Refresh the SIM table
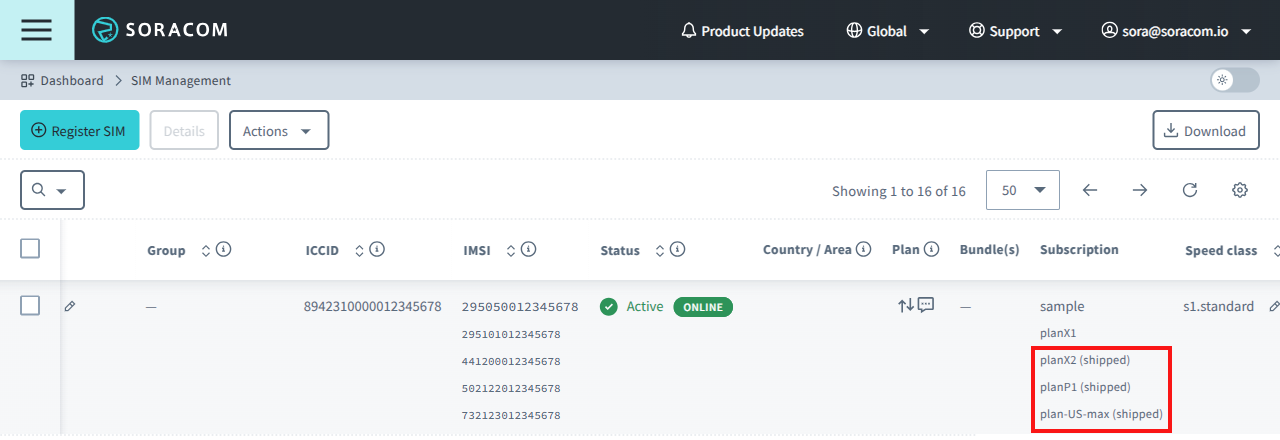 tap(1190, 190)
